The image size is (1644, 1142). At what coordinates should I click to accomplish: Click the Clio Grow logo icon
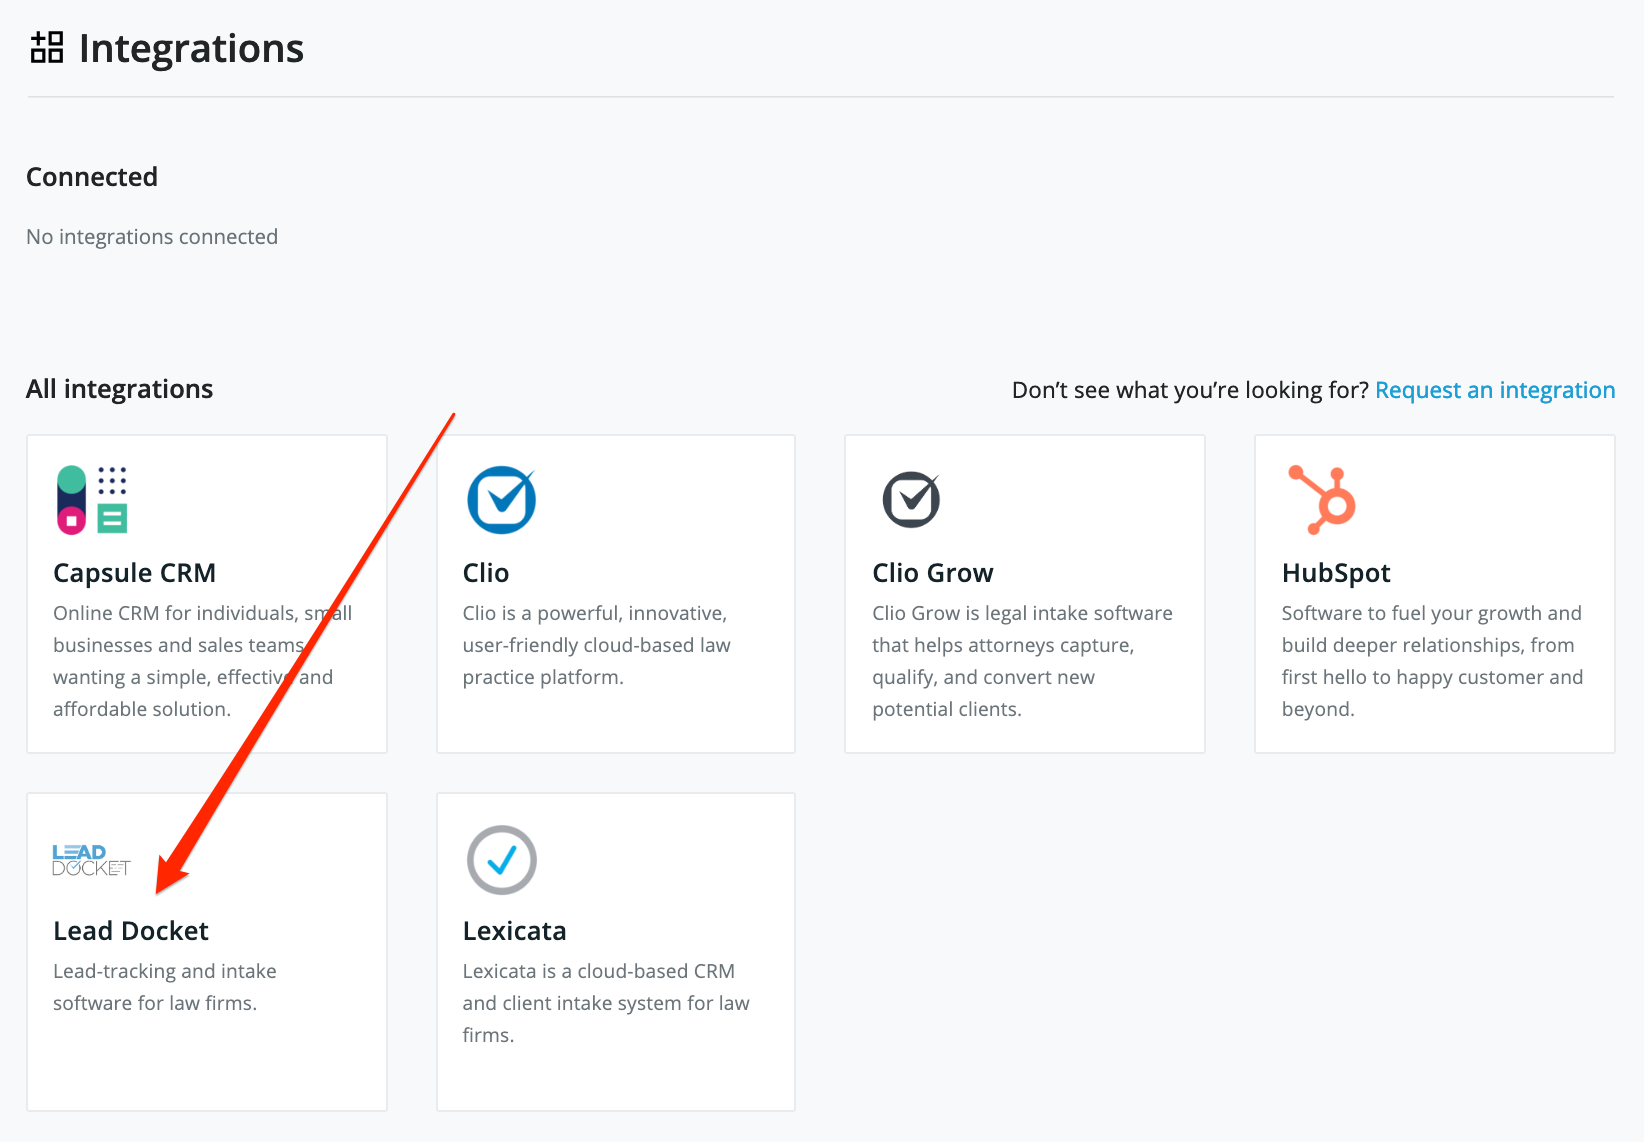coord(911,500)
